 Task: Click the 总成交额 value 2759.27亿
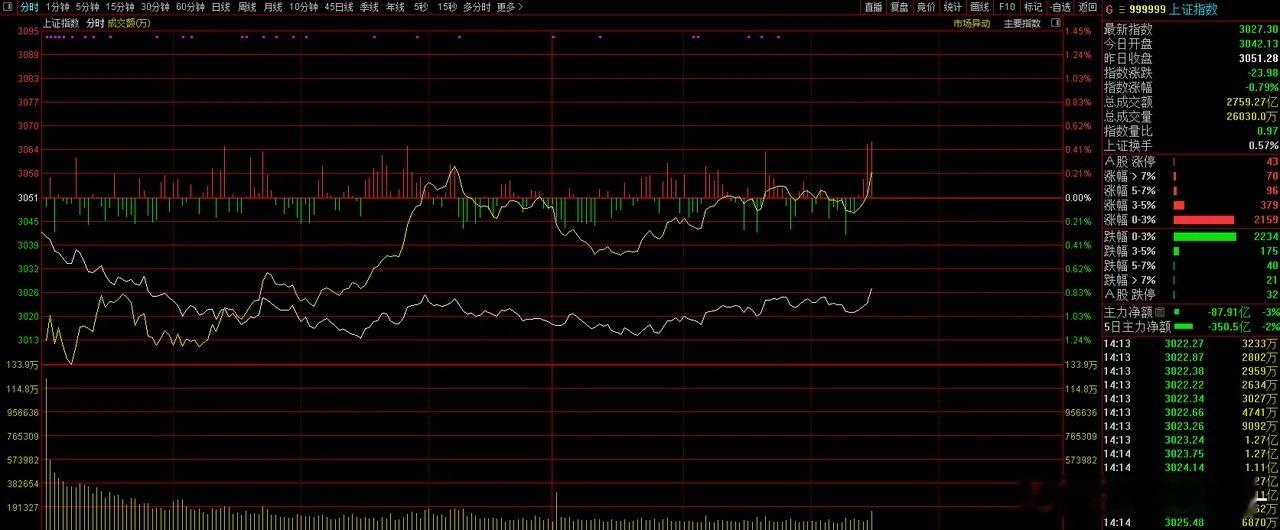pos(1254,101)
